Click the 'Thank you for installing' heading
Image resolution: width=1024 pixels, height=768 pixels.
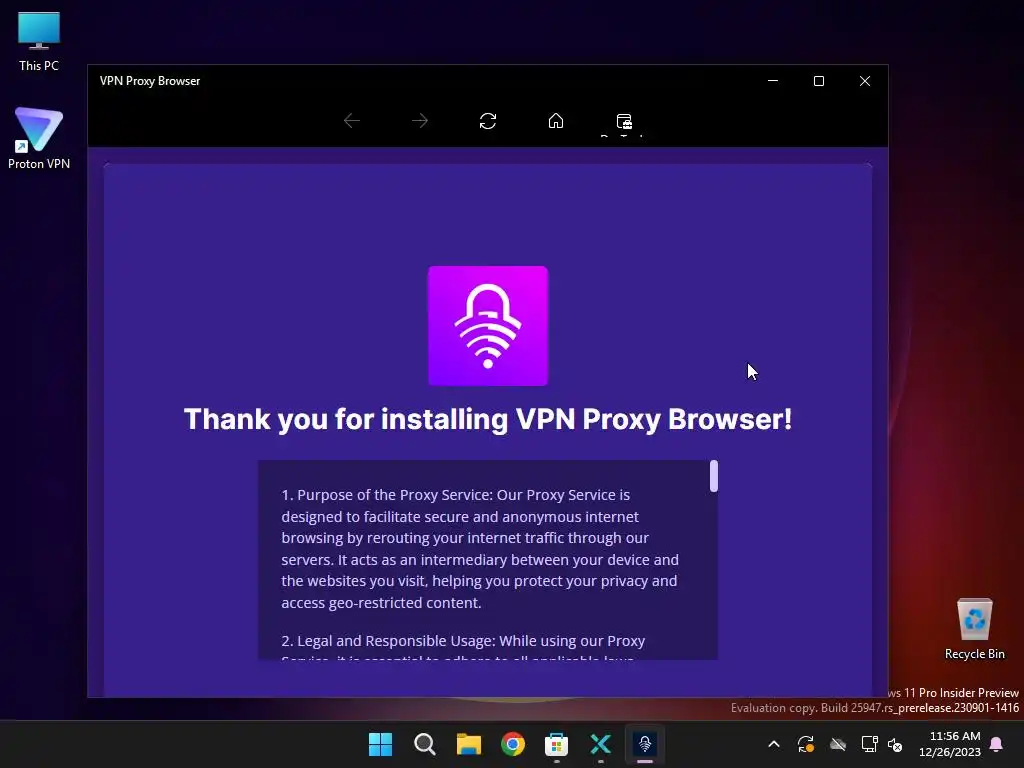coord(488,419)
